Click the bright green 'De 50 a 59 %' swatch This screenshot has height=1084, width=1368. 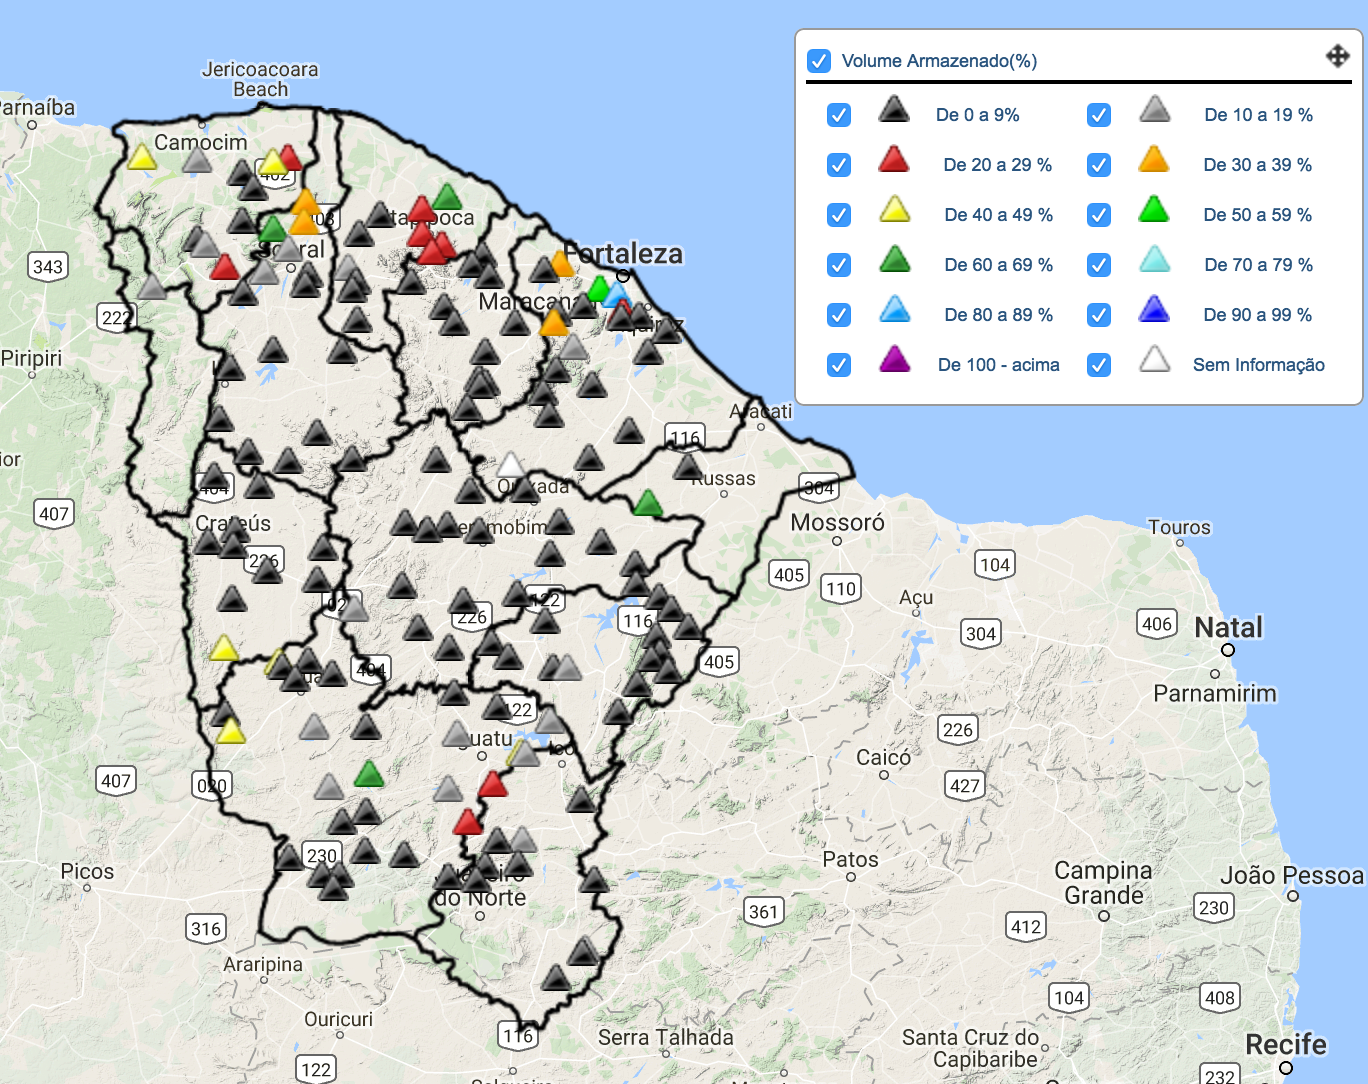click(1154, 210)
